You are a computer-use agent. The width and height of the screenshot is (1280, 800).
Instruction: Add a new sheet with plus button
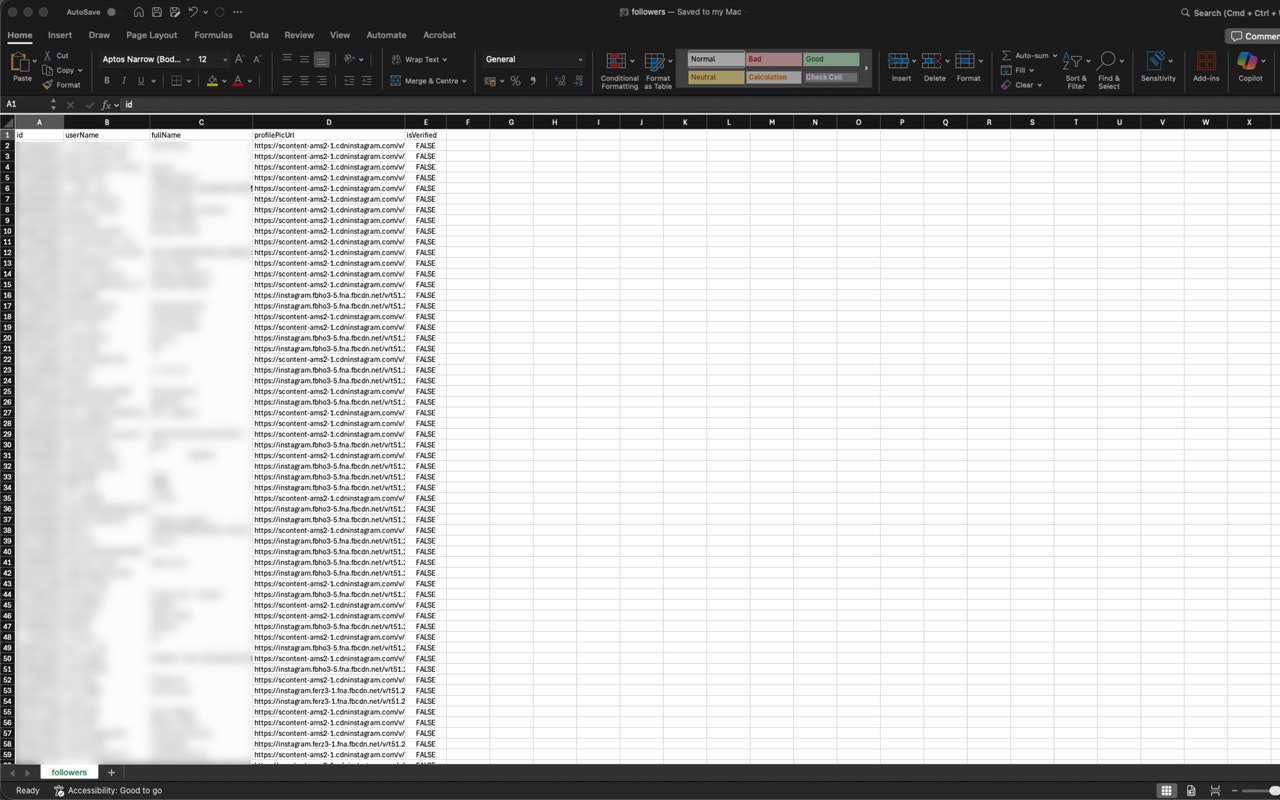(x=111, y=772)
